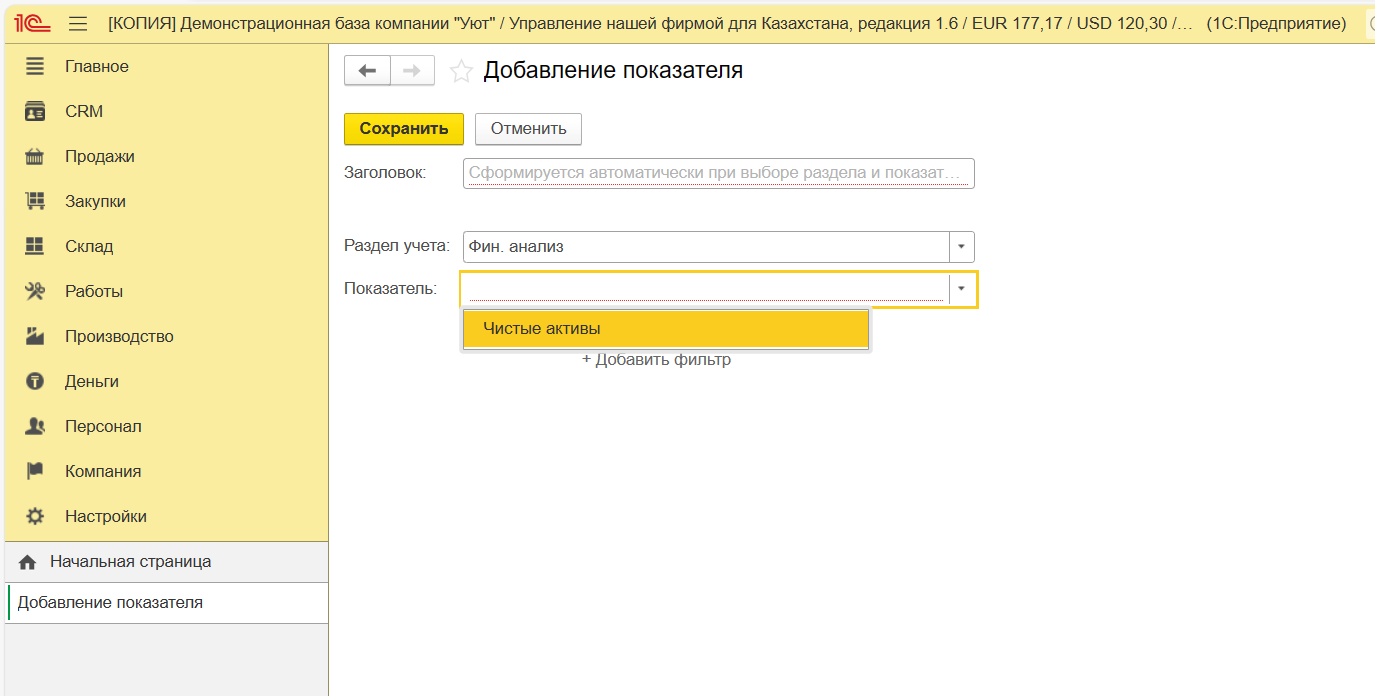This screenshot has width=1375, height=696.
Task: Open the Закупки cart icon
Action: [x=35, y=201]
